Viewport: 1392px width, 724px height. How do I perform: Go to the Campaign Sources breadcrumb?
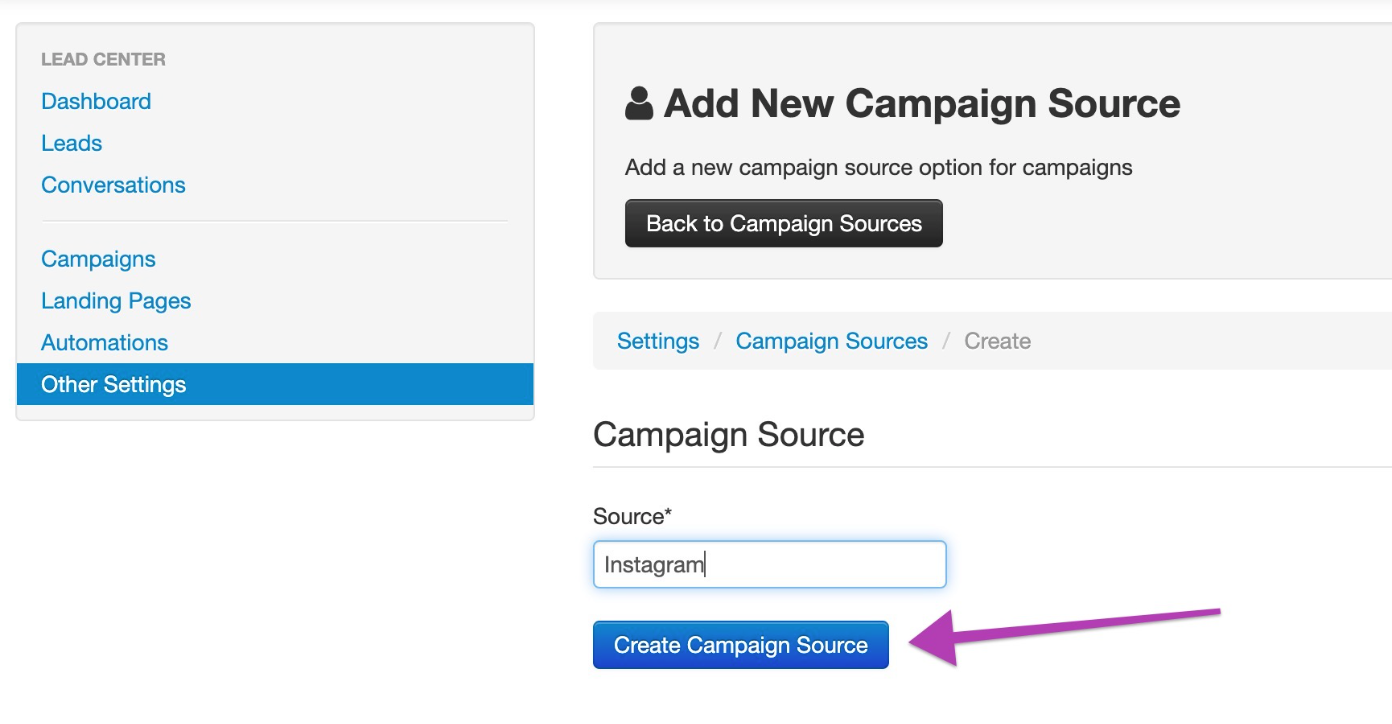point(832,341)
